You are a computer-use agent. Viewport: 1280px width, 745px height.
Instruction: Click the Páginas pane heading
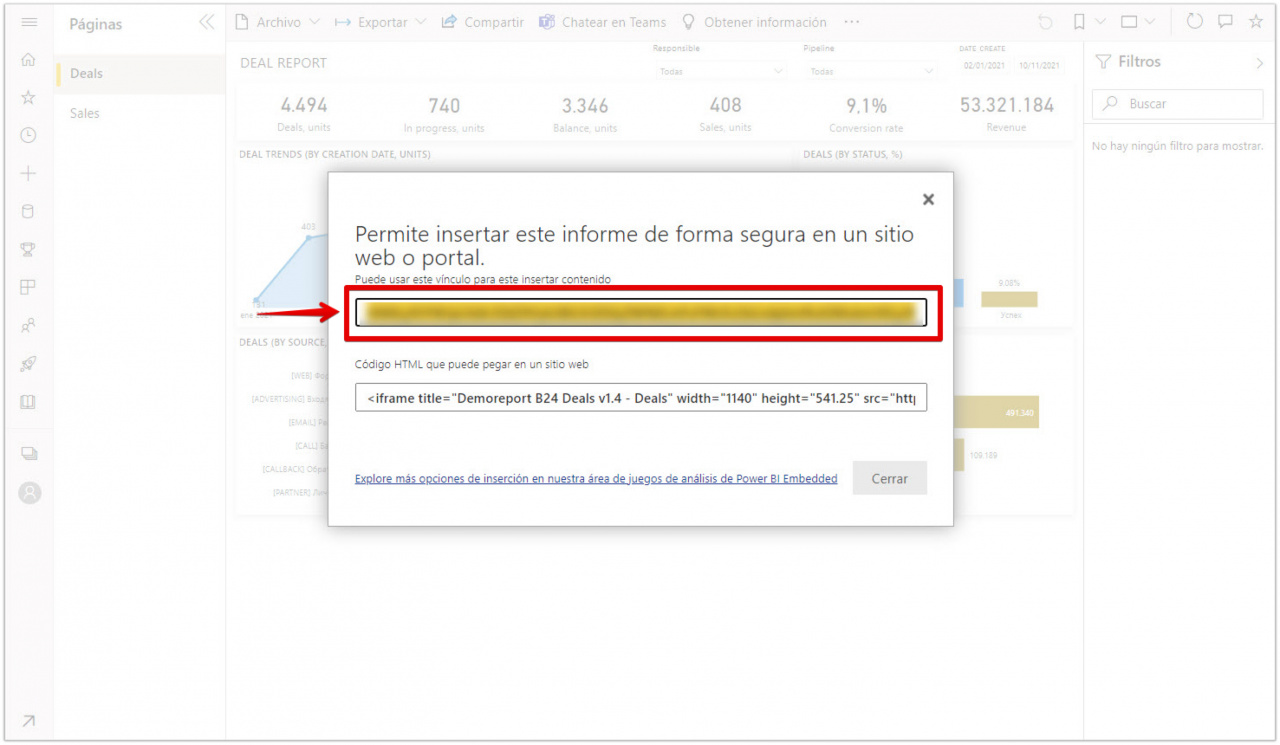pyautogui.click(x=97, y=24)
